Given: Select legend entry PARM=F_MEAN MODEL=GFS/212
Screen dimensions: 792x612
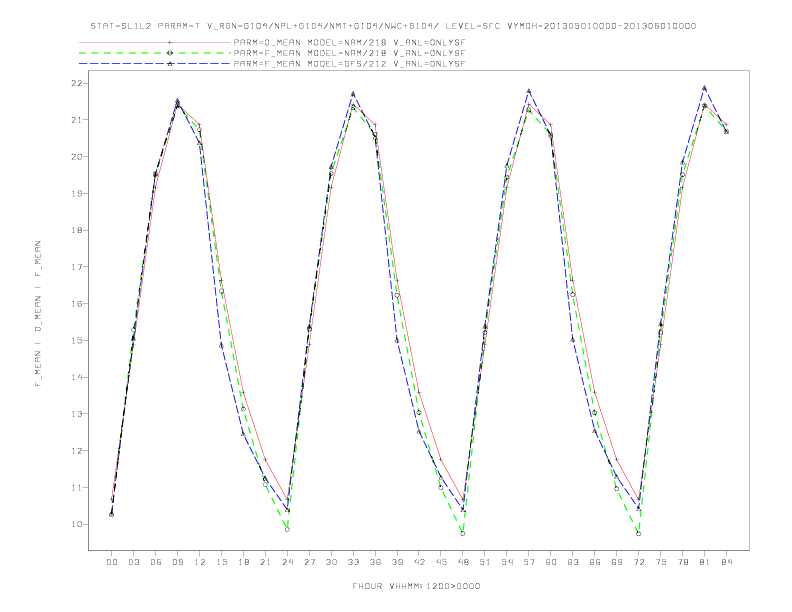Looking at the screenshot, I should pos(350,64).
